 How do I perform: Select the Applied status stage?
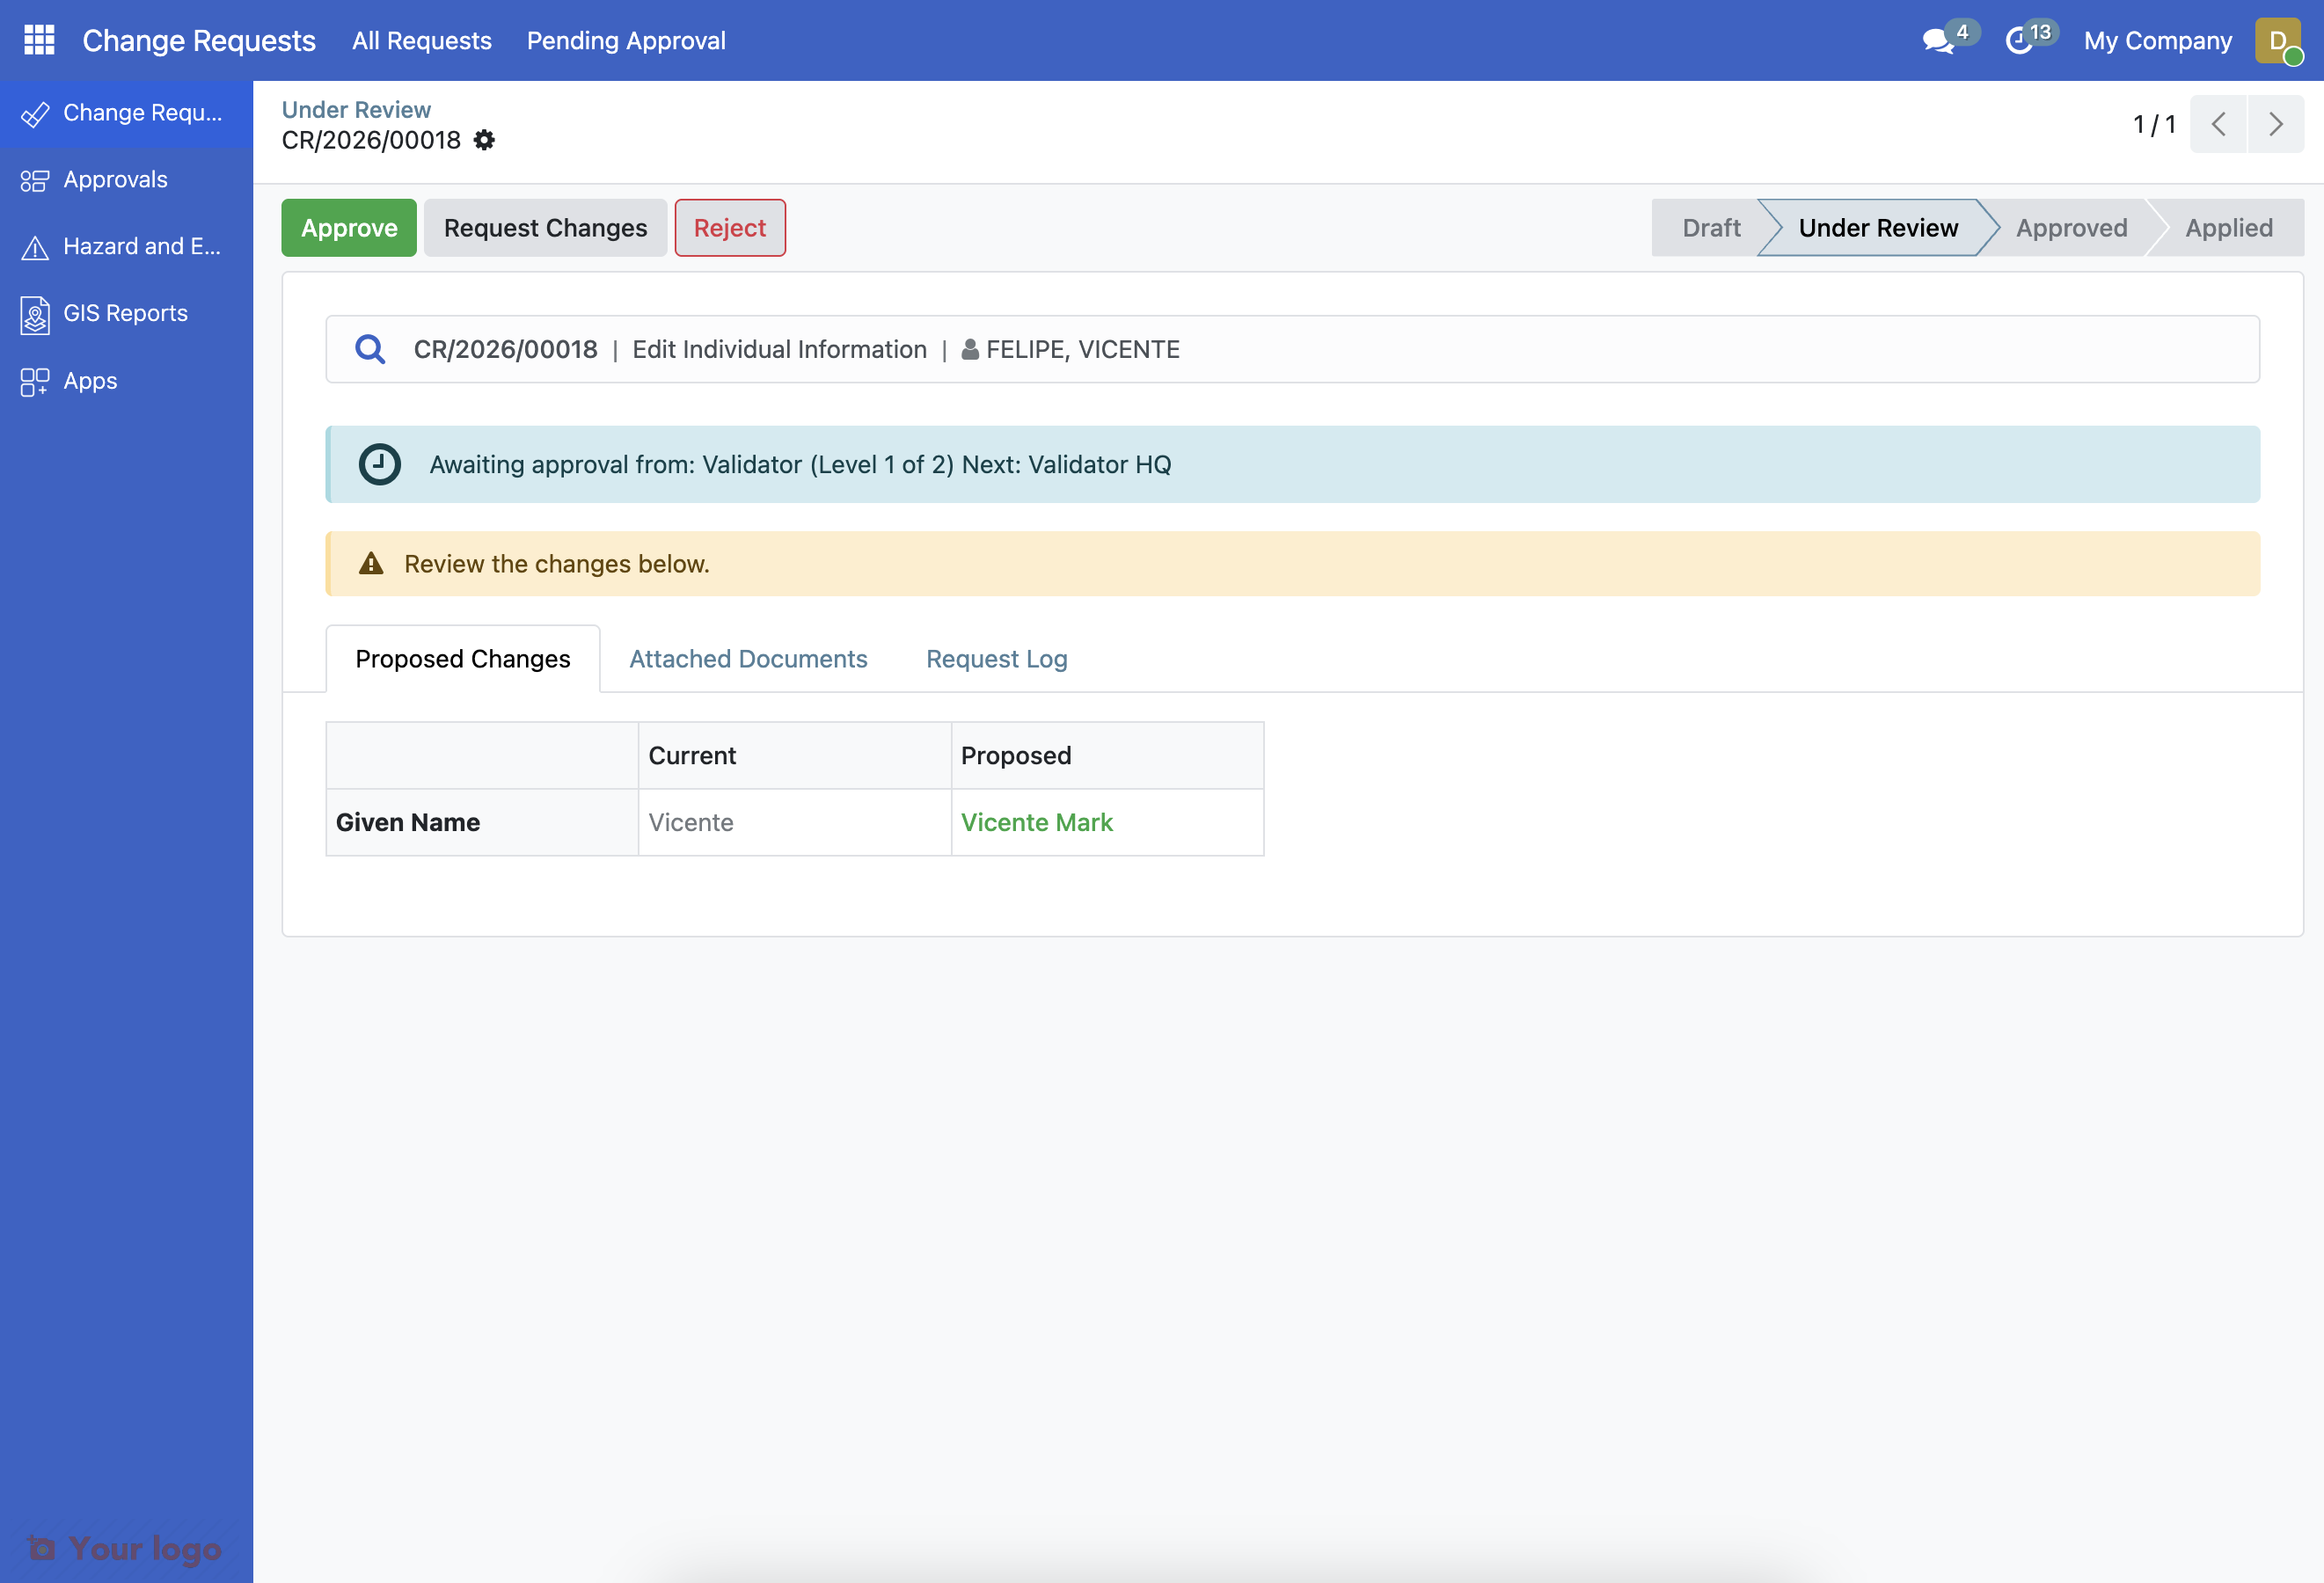coord(2229,228)
